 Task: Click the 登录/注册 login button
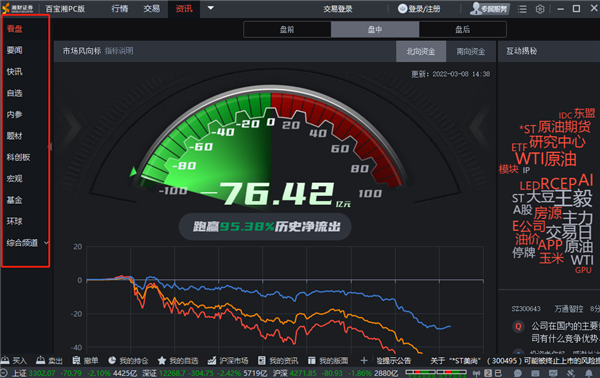[419, 9]
